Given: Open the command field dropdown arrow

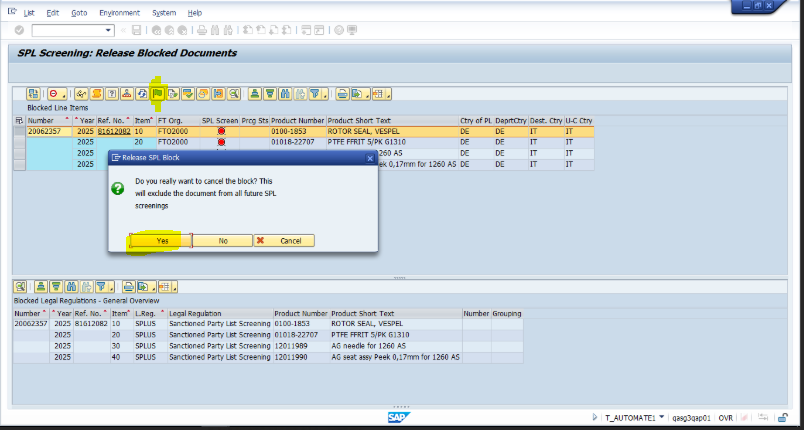Looking at the screenshot, I should coord(108,30).
